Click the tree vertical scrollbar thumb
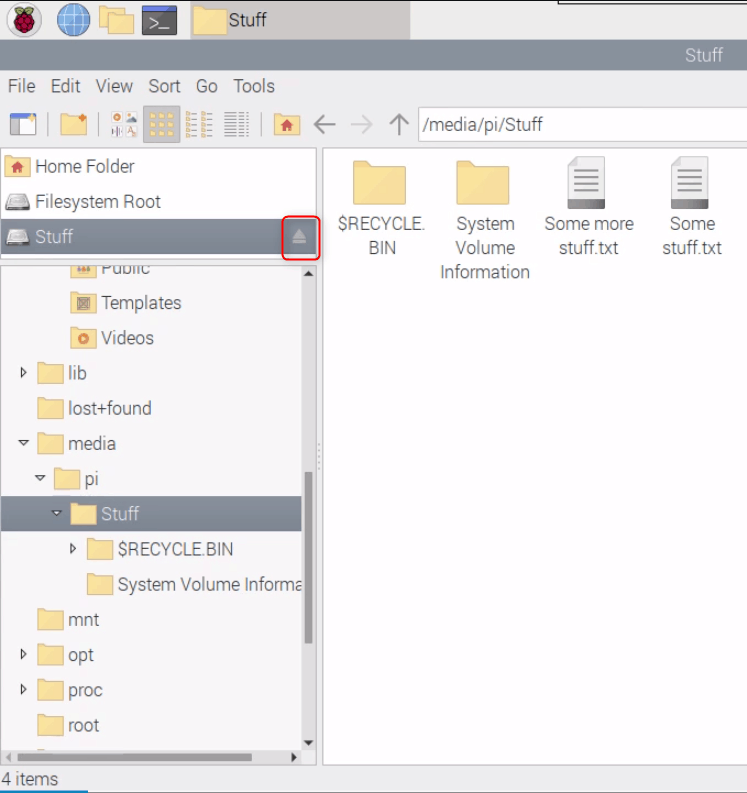Screen dimensions: 747x793 309,557
